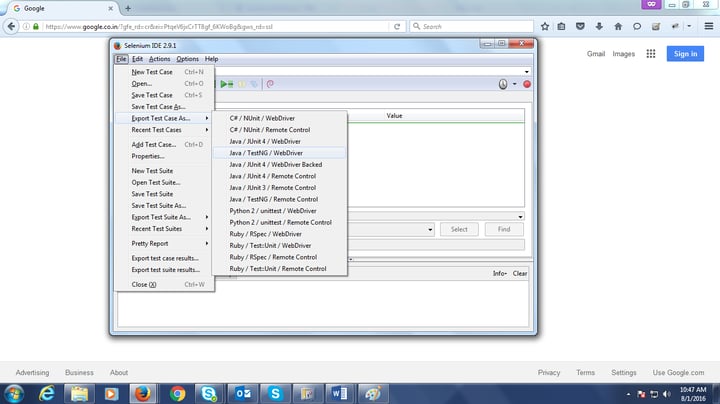The image size is (720, 404).
Task: Open the Edit menu in Selenium IDE
Action: (137, 59)
